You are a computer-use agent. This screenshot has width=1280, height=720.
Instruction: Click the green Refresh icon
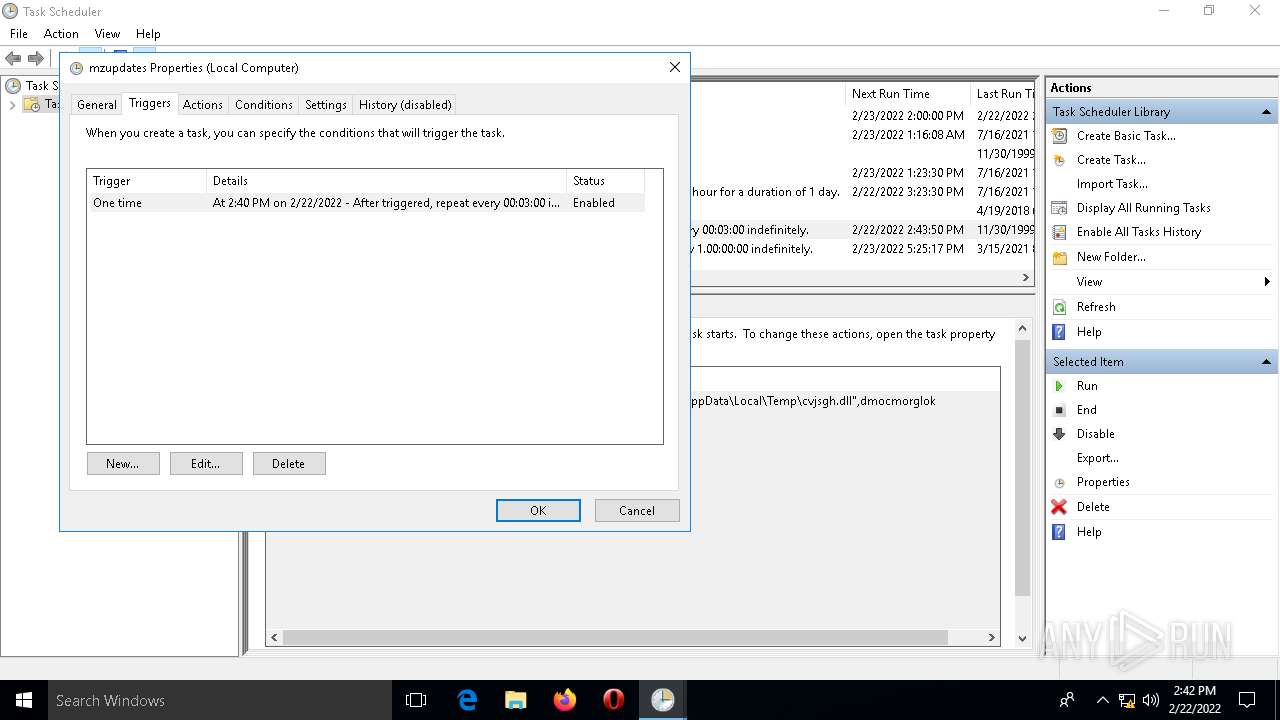(1059, 307)
